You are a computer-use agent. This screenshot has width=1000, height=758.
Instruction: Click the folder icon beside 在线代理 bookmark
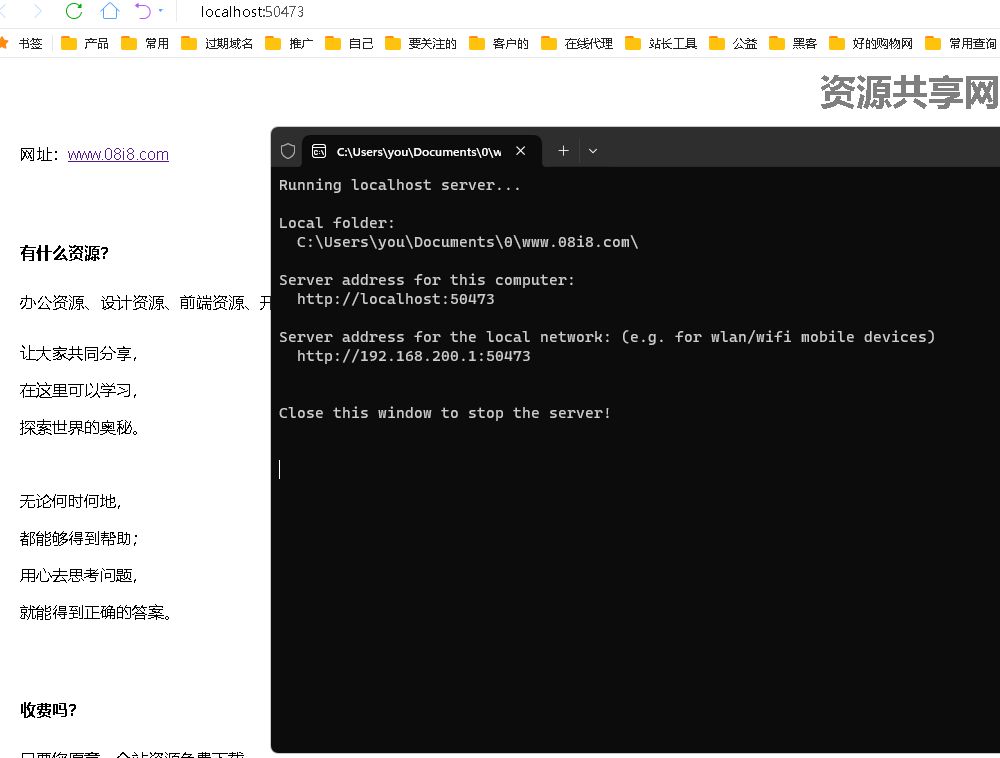549,43
